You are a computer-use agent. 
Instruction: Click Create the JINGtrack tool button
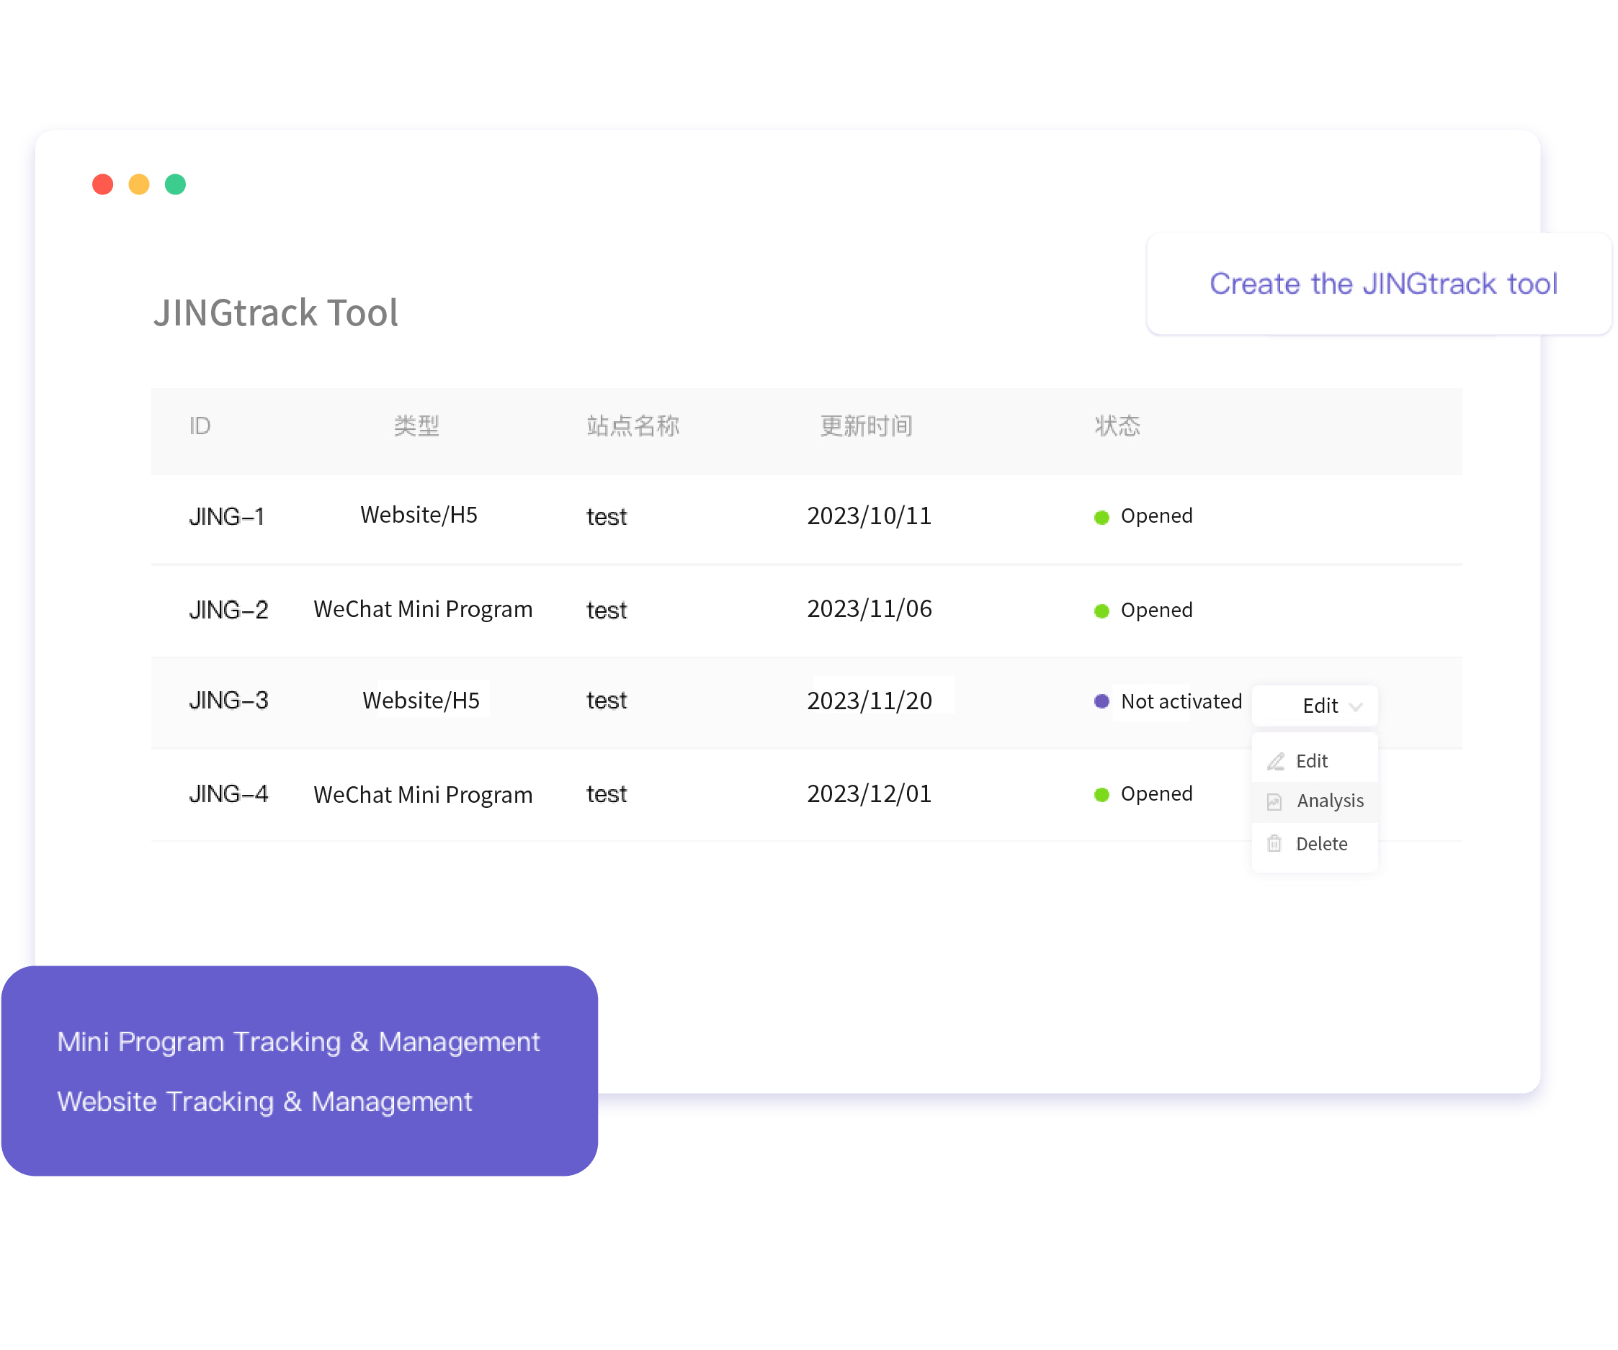[x=1382, y=284]
